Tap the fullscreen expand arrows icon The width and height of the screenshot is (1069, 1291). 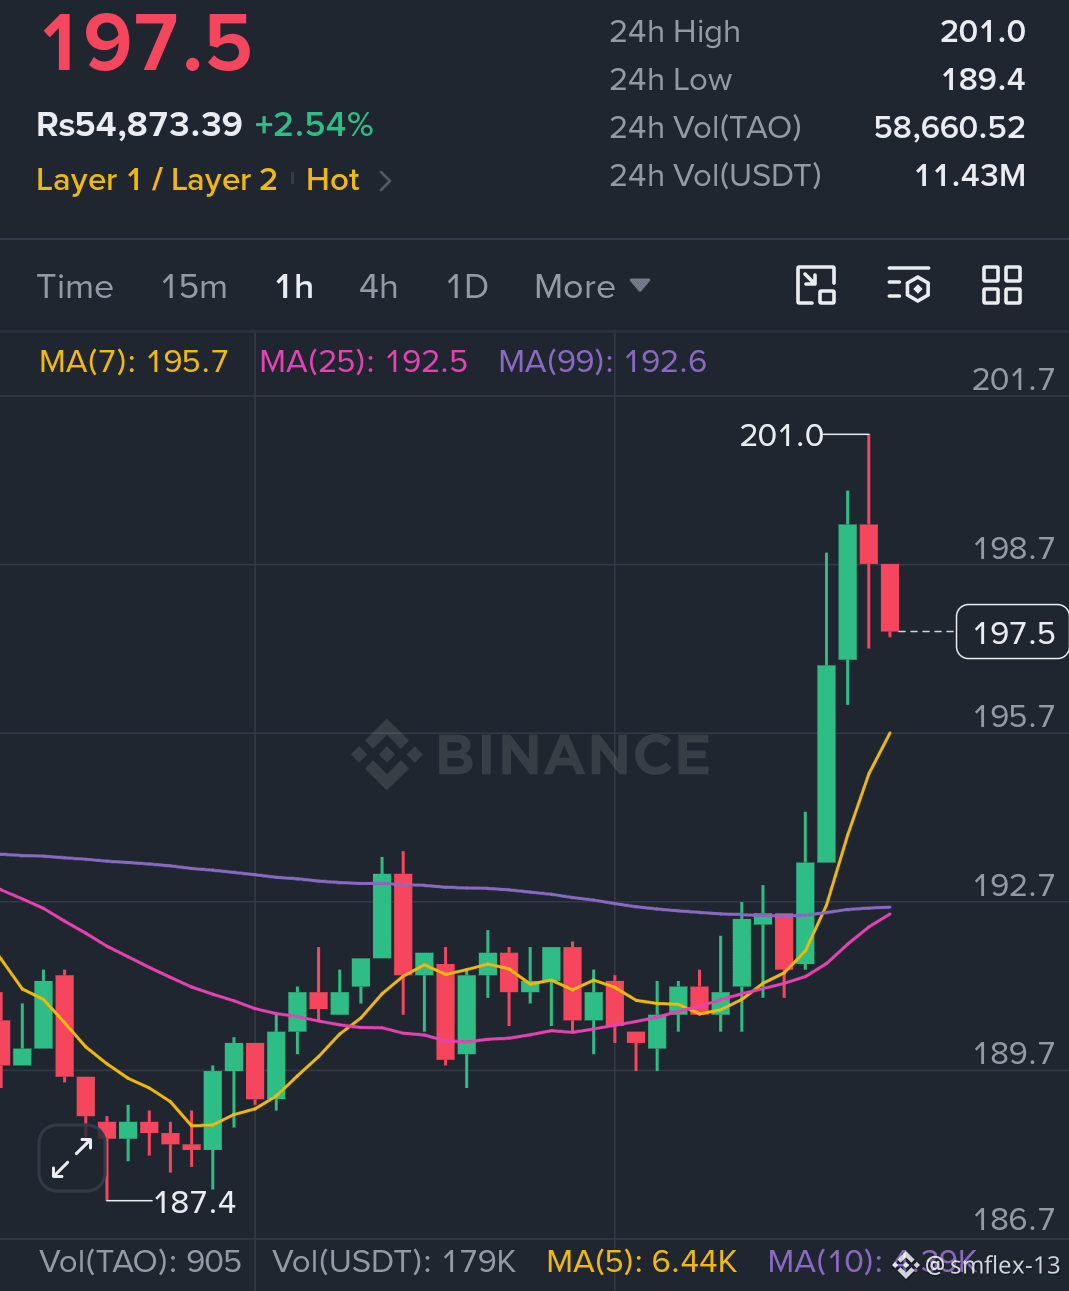72,1158
